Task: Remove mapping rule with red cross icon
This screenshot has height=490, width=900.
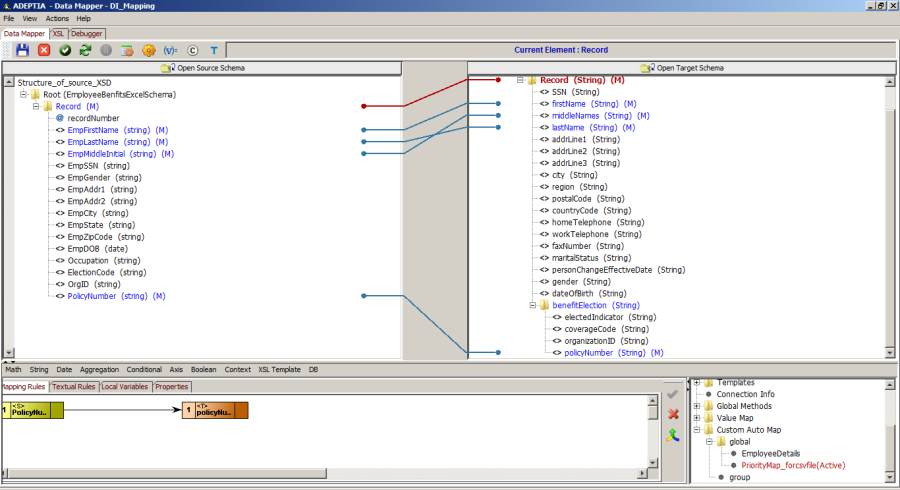Action: coord(673,414)
